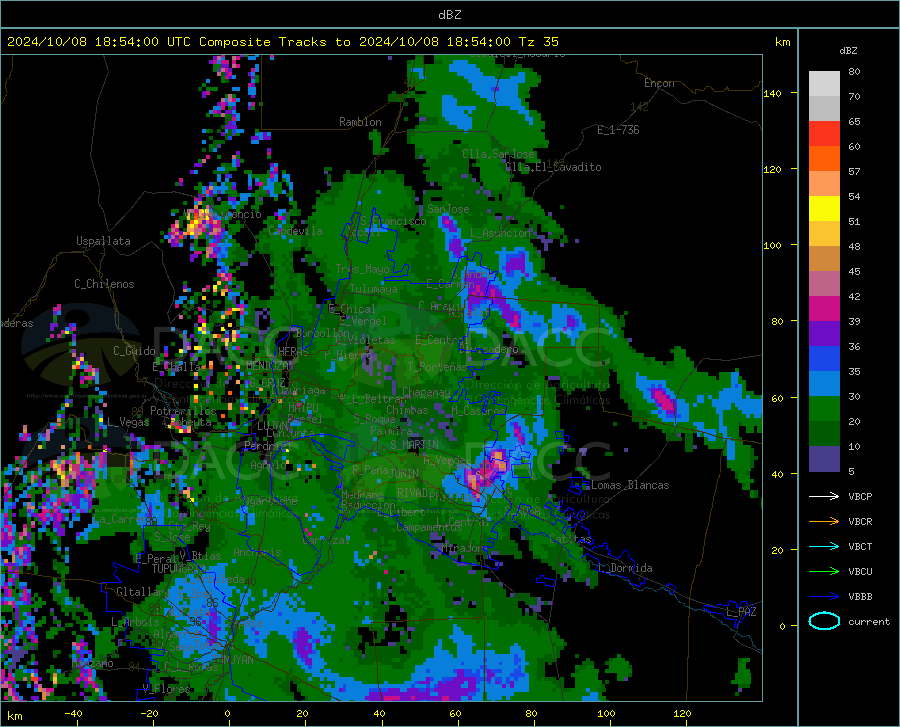Click the green VBCU arrow legend icon
The width and height of the screenshot is (900, 727).
pos(824,571)
